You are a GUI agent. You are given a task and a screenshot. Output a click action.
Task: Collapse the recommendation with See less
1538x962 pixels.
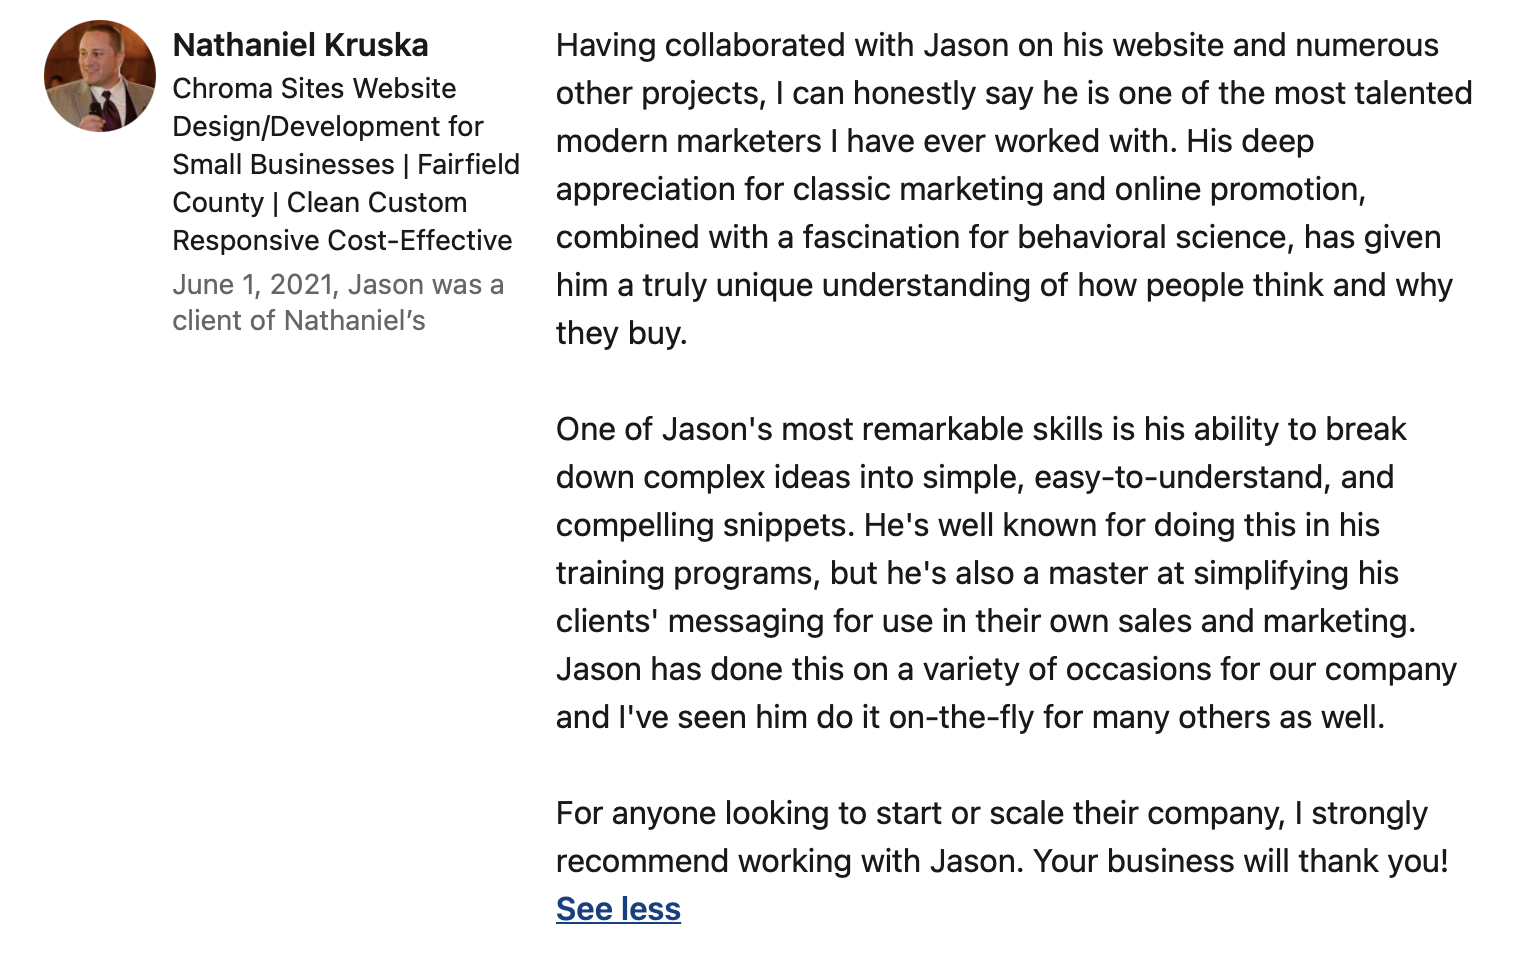(x=618, y=909)
